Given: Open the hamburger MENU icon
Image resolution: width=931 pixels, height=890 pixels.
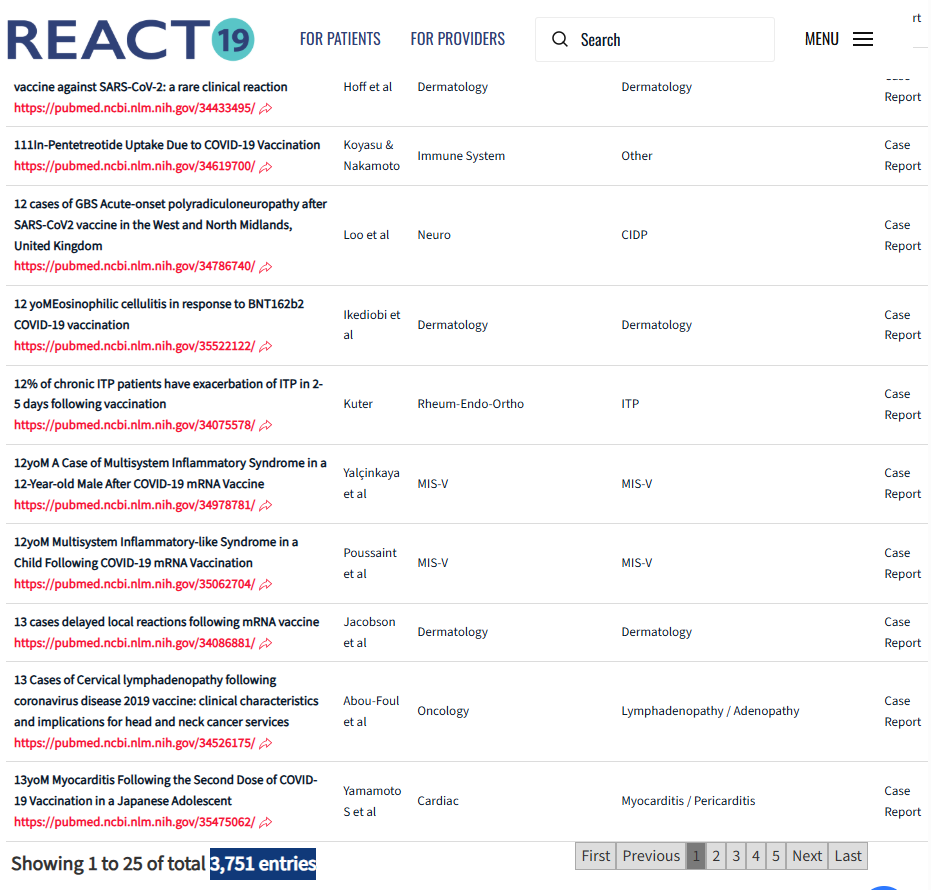Looking at the screenshot, I should 862,40.
